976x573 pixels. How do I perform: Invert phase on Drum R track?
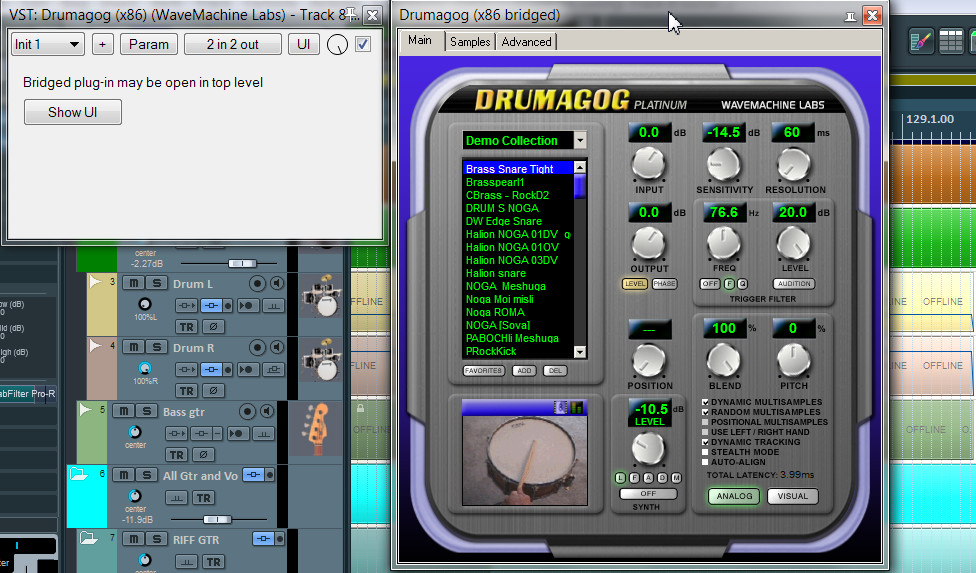pos(214,391)
